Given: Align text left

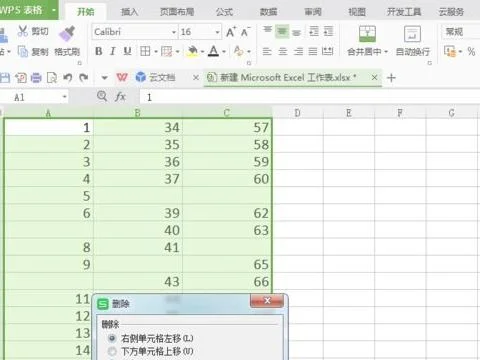Looking at the screenshot, I should coord(267,51).
